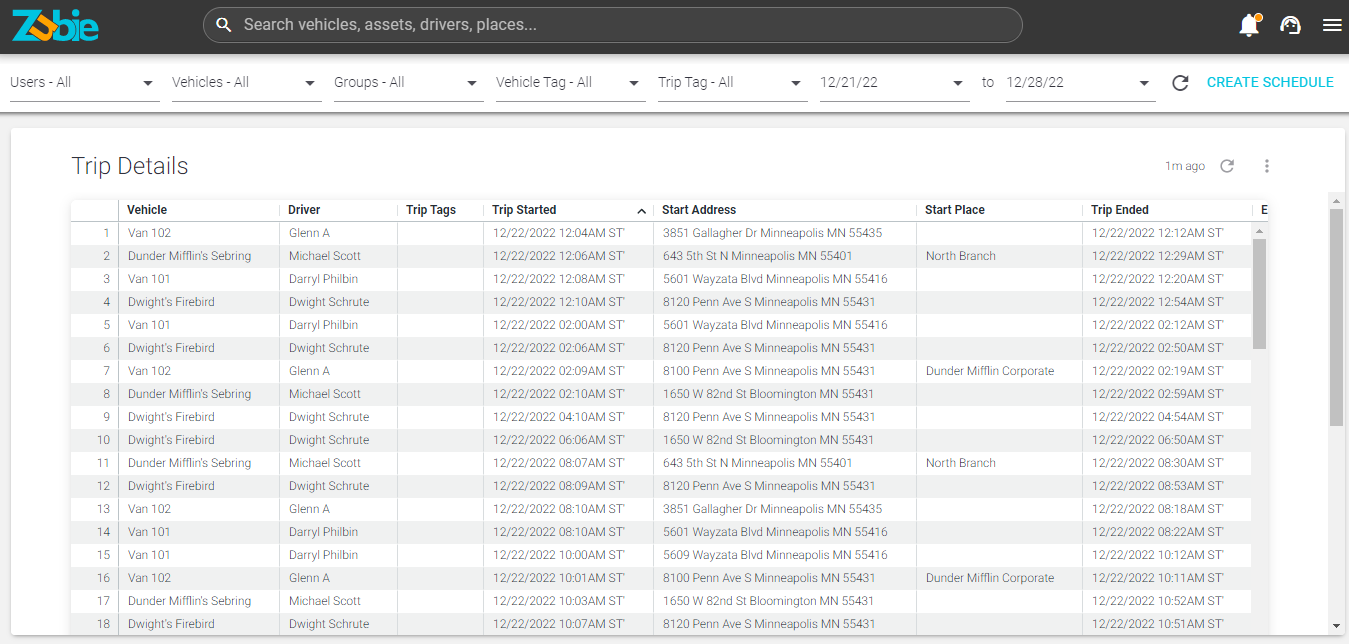Click trip ended 12/22/2022 12:12AM cell
This screenshot has width=1349, height=644.
[x=1158, y=233]
